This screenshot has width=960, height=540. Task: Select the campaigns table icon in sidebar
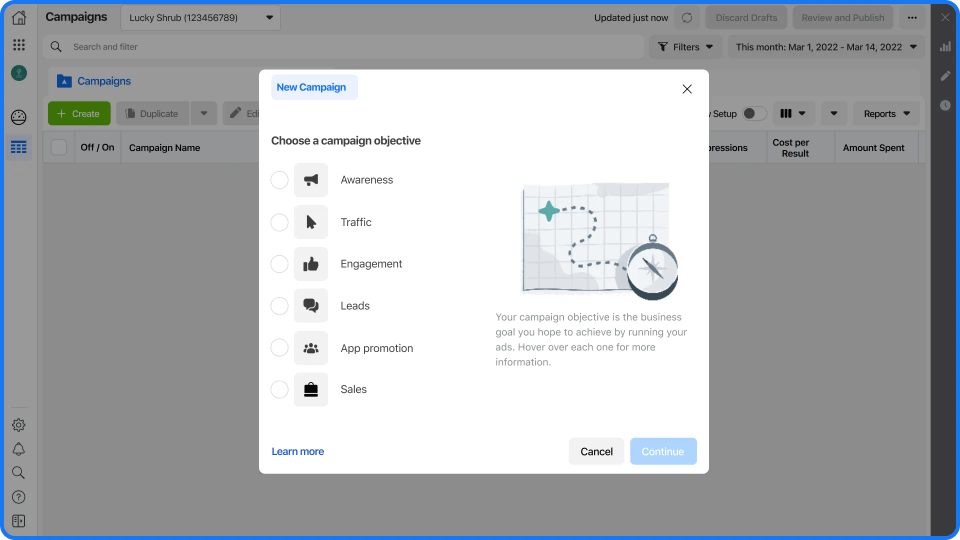click(19, 147)
